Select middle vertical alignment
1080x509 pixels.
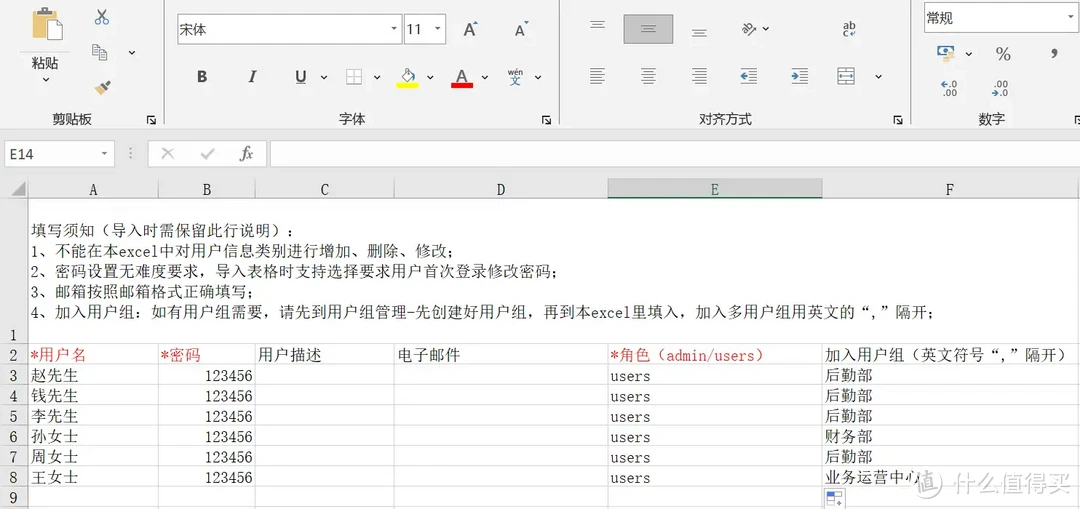648,29
